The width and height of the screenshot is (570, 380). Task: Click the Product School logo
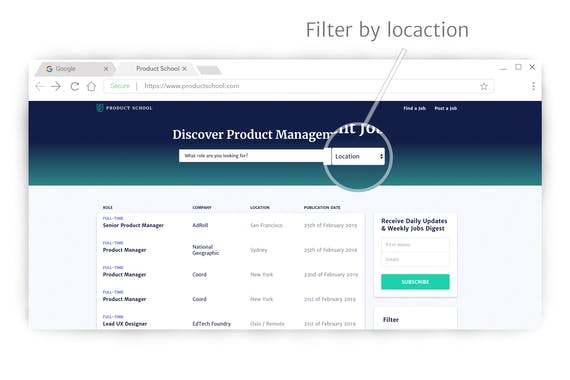(124, 108)
